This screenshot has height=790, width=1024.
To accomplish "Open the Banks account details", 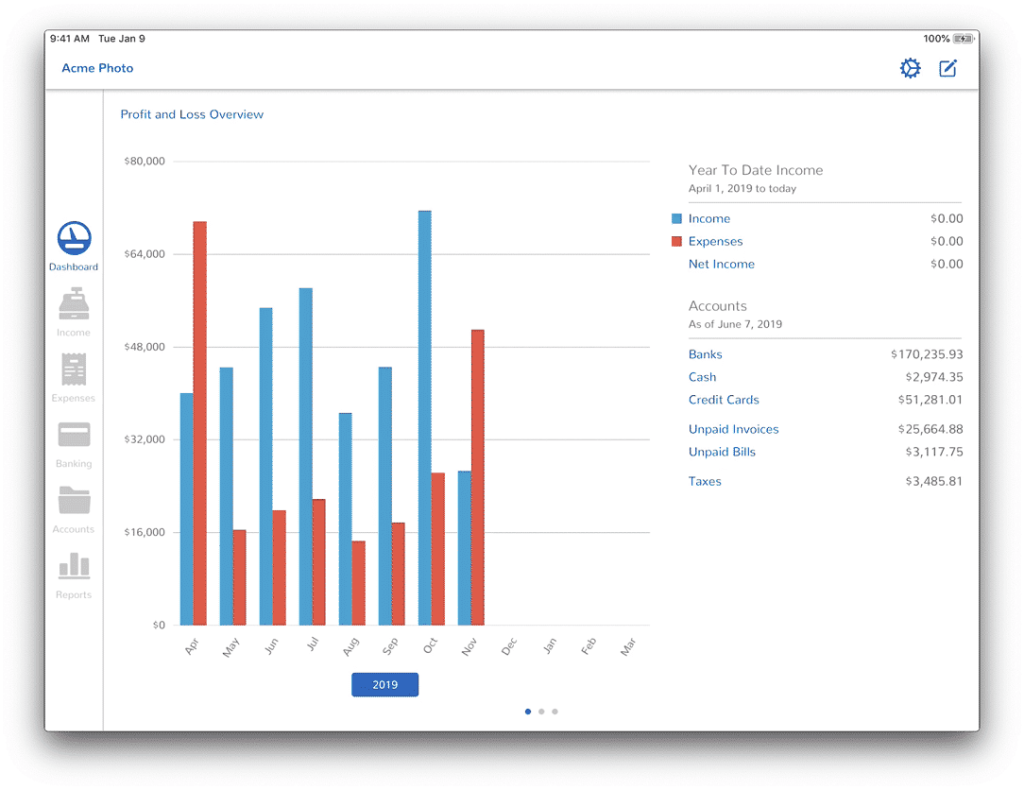I will tap(705, 354).
